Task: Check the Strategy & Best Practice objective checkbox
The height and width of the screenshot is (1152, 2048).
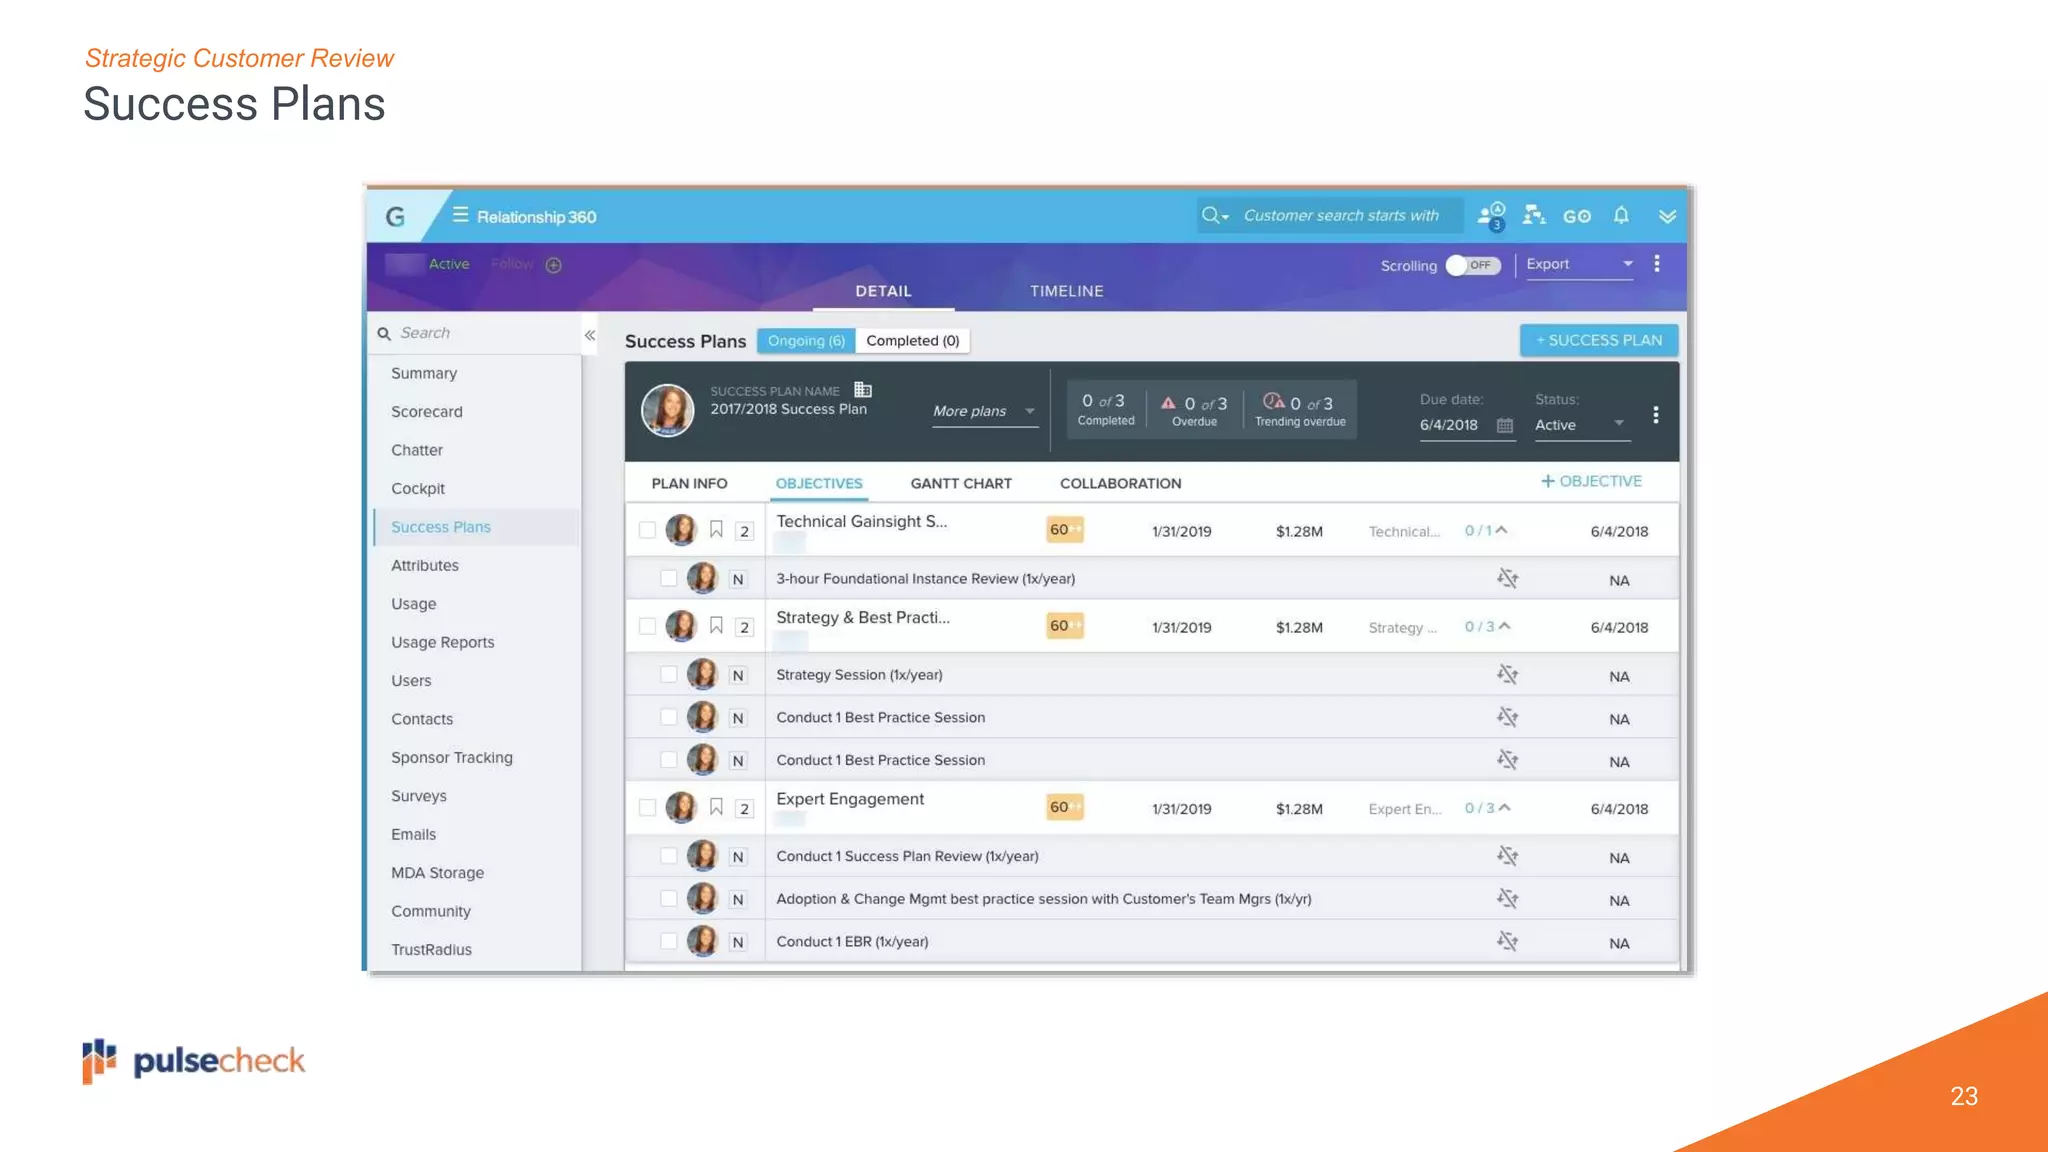Action: pyautogui.click(x=647, y=626)
